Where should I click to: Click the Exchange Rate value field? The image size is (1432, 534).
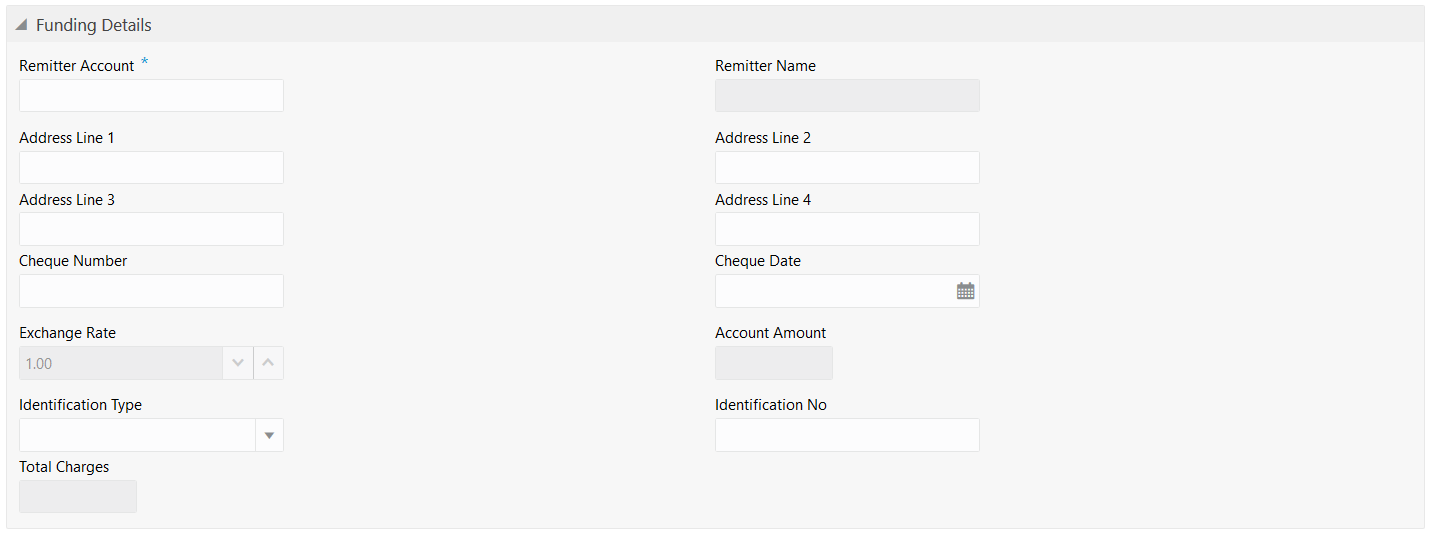pos(120,363)
